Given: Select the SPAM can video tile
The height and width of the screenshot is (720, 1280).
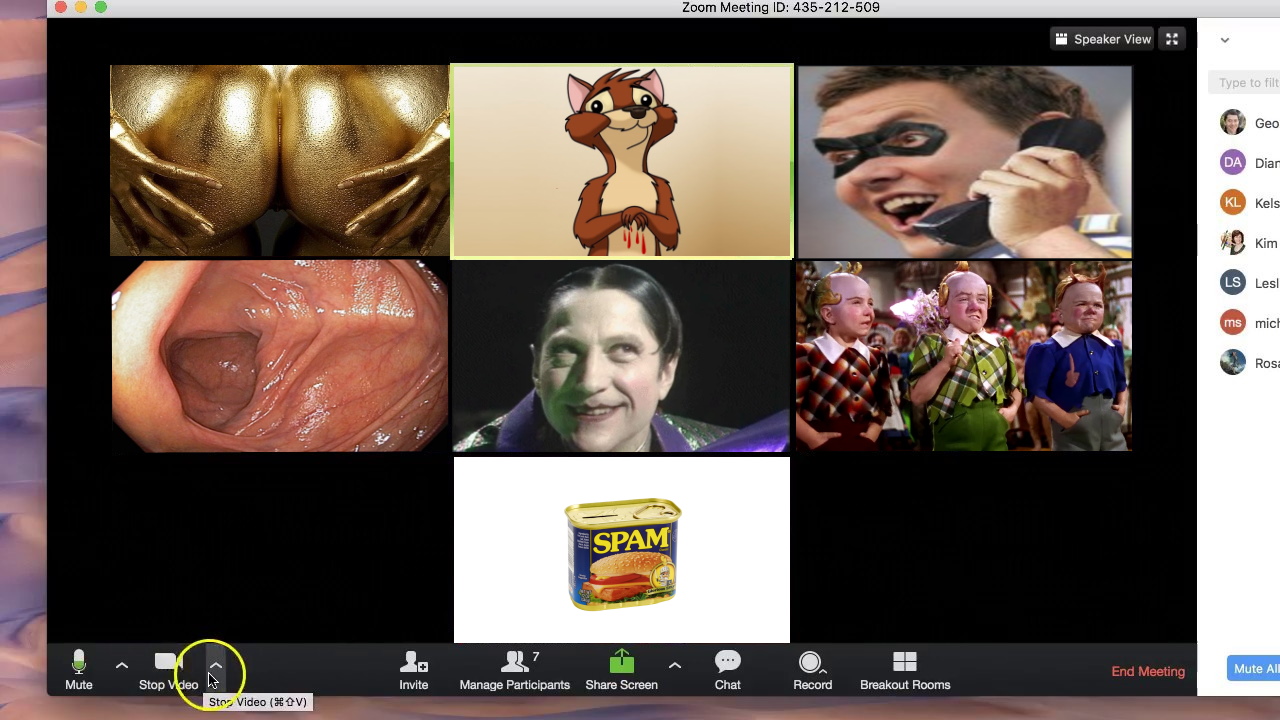Looking at the screenshot, I should pyautogui.click(x=621, y=550).
